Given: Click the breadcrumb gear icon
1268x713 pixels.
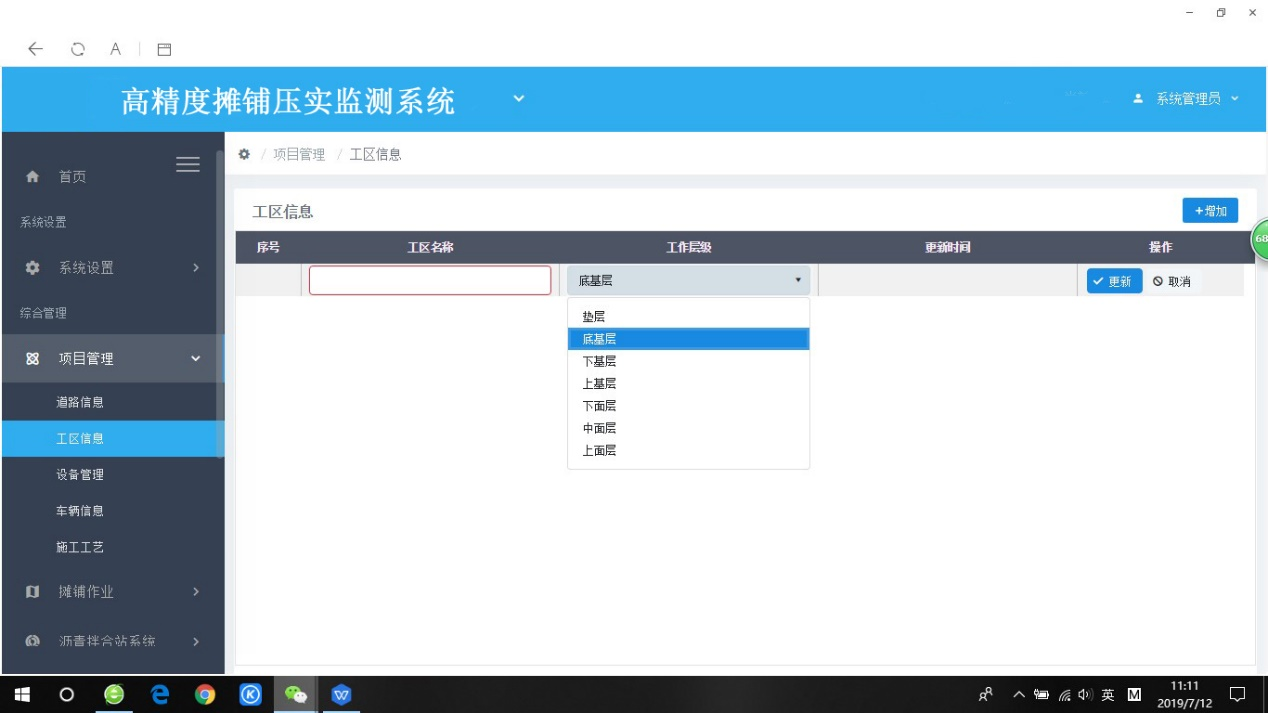Looking at the screenshot, I should tap(244, 154).
